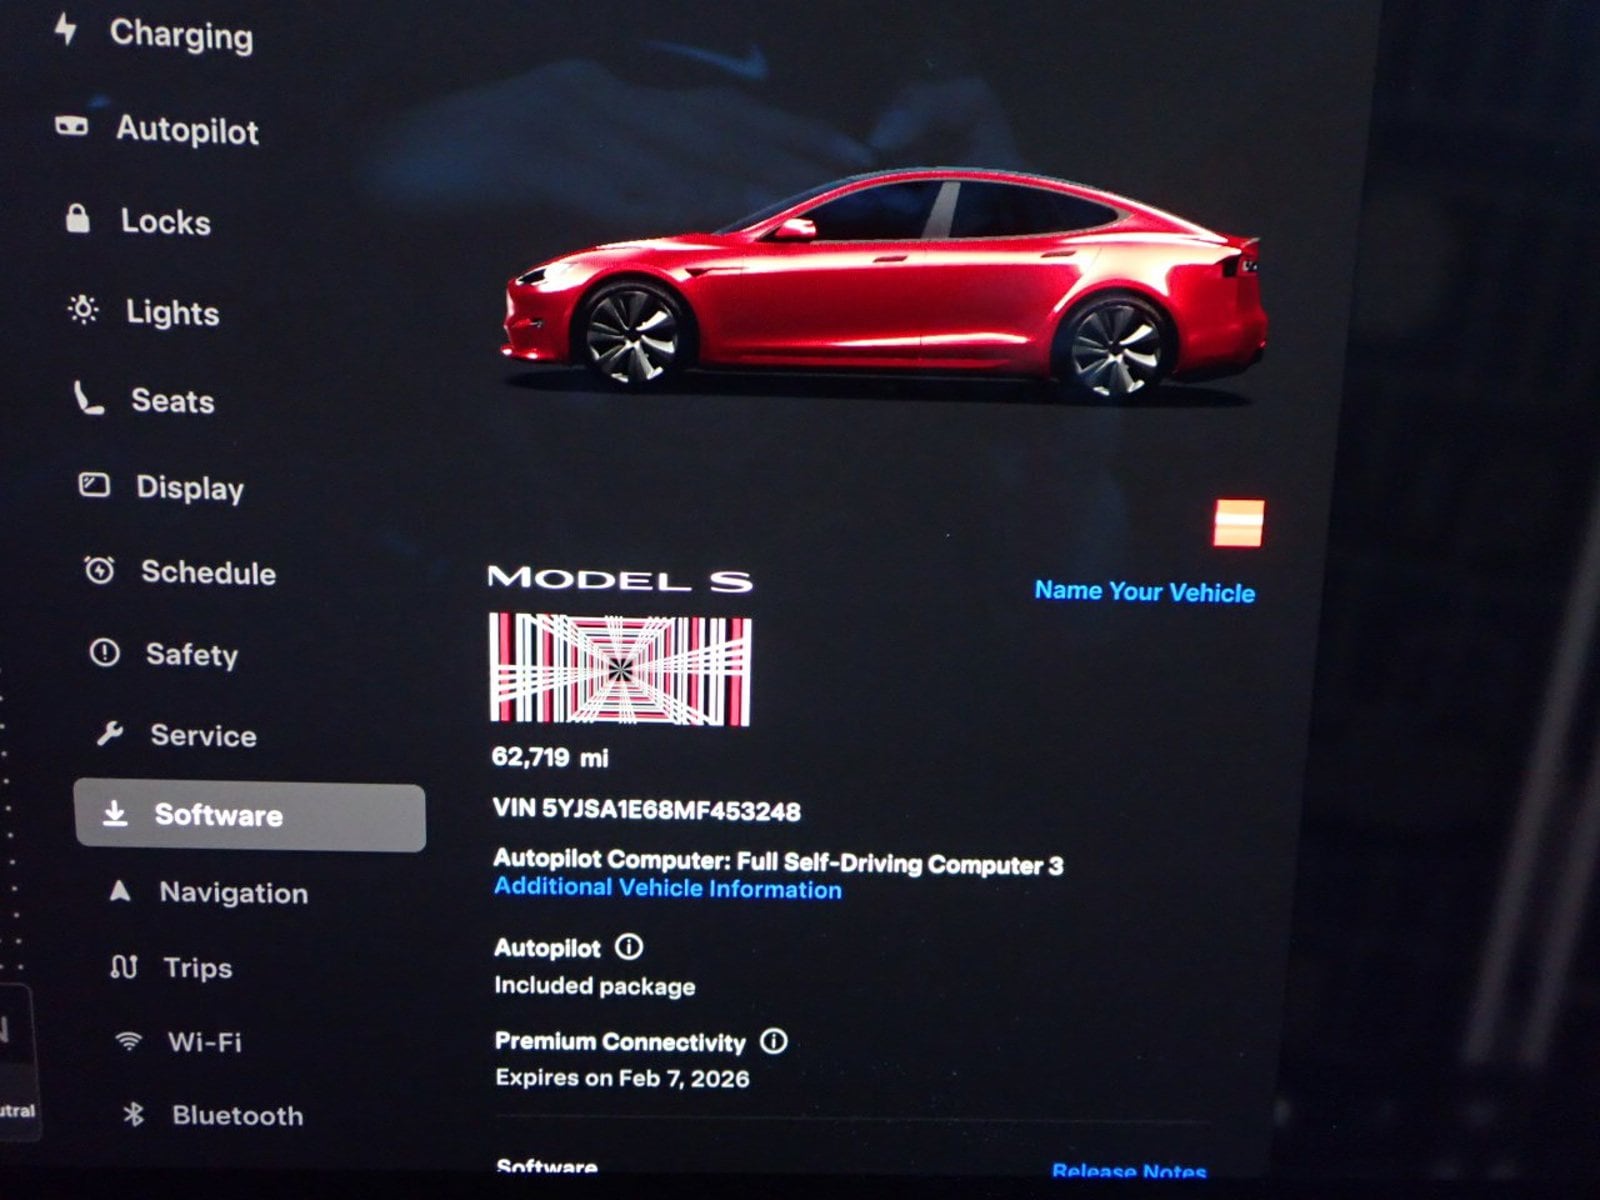Click the Lights sun icon
Viewport: 1600px width, 1200px height.
coord(83,310)
